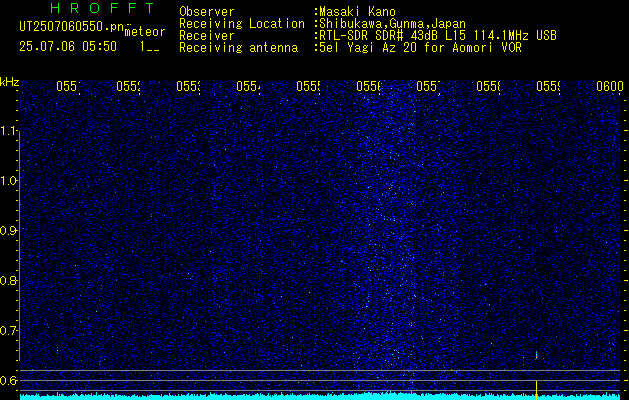
Task: Click the date stamp 25.07.06 05:50
Action: 68,47
